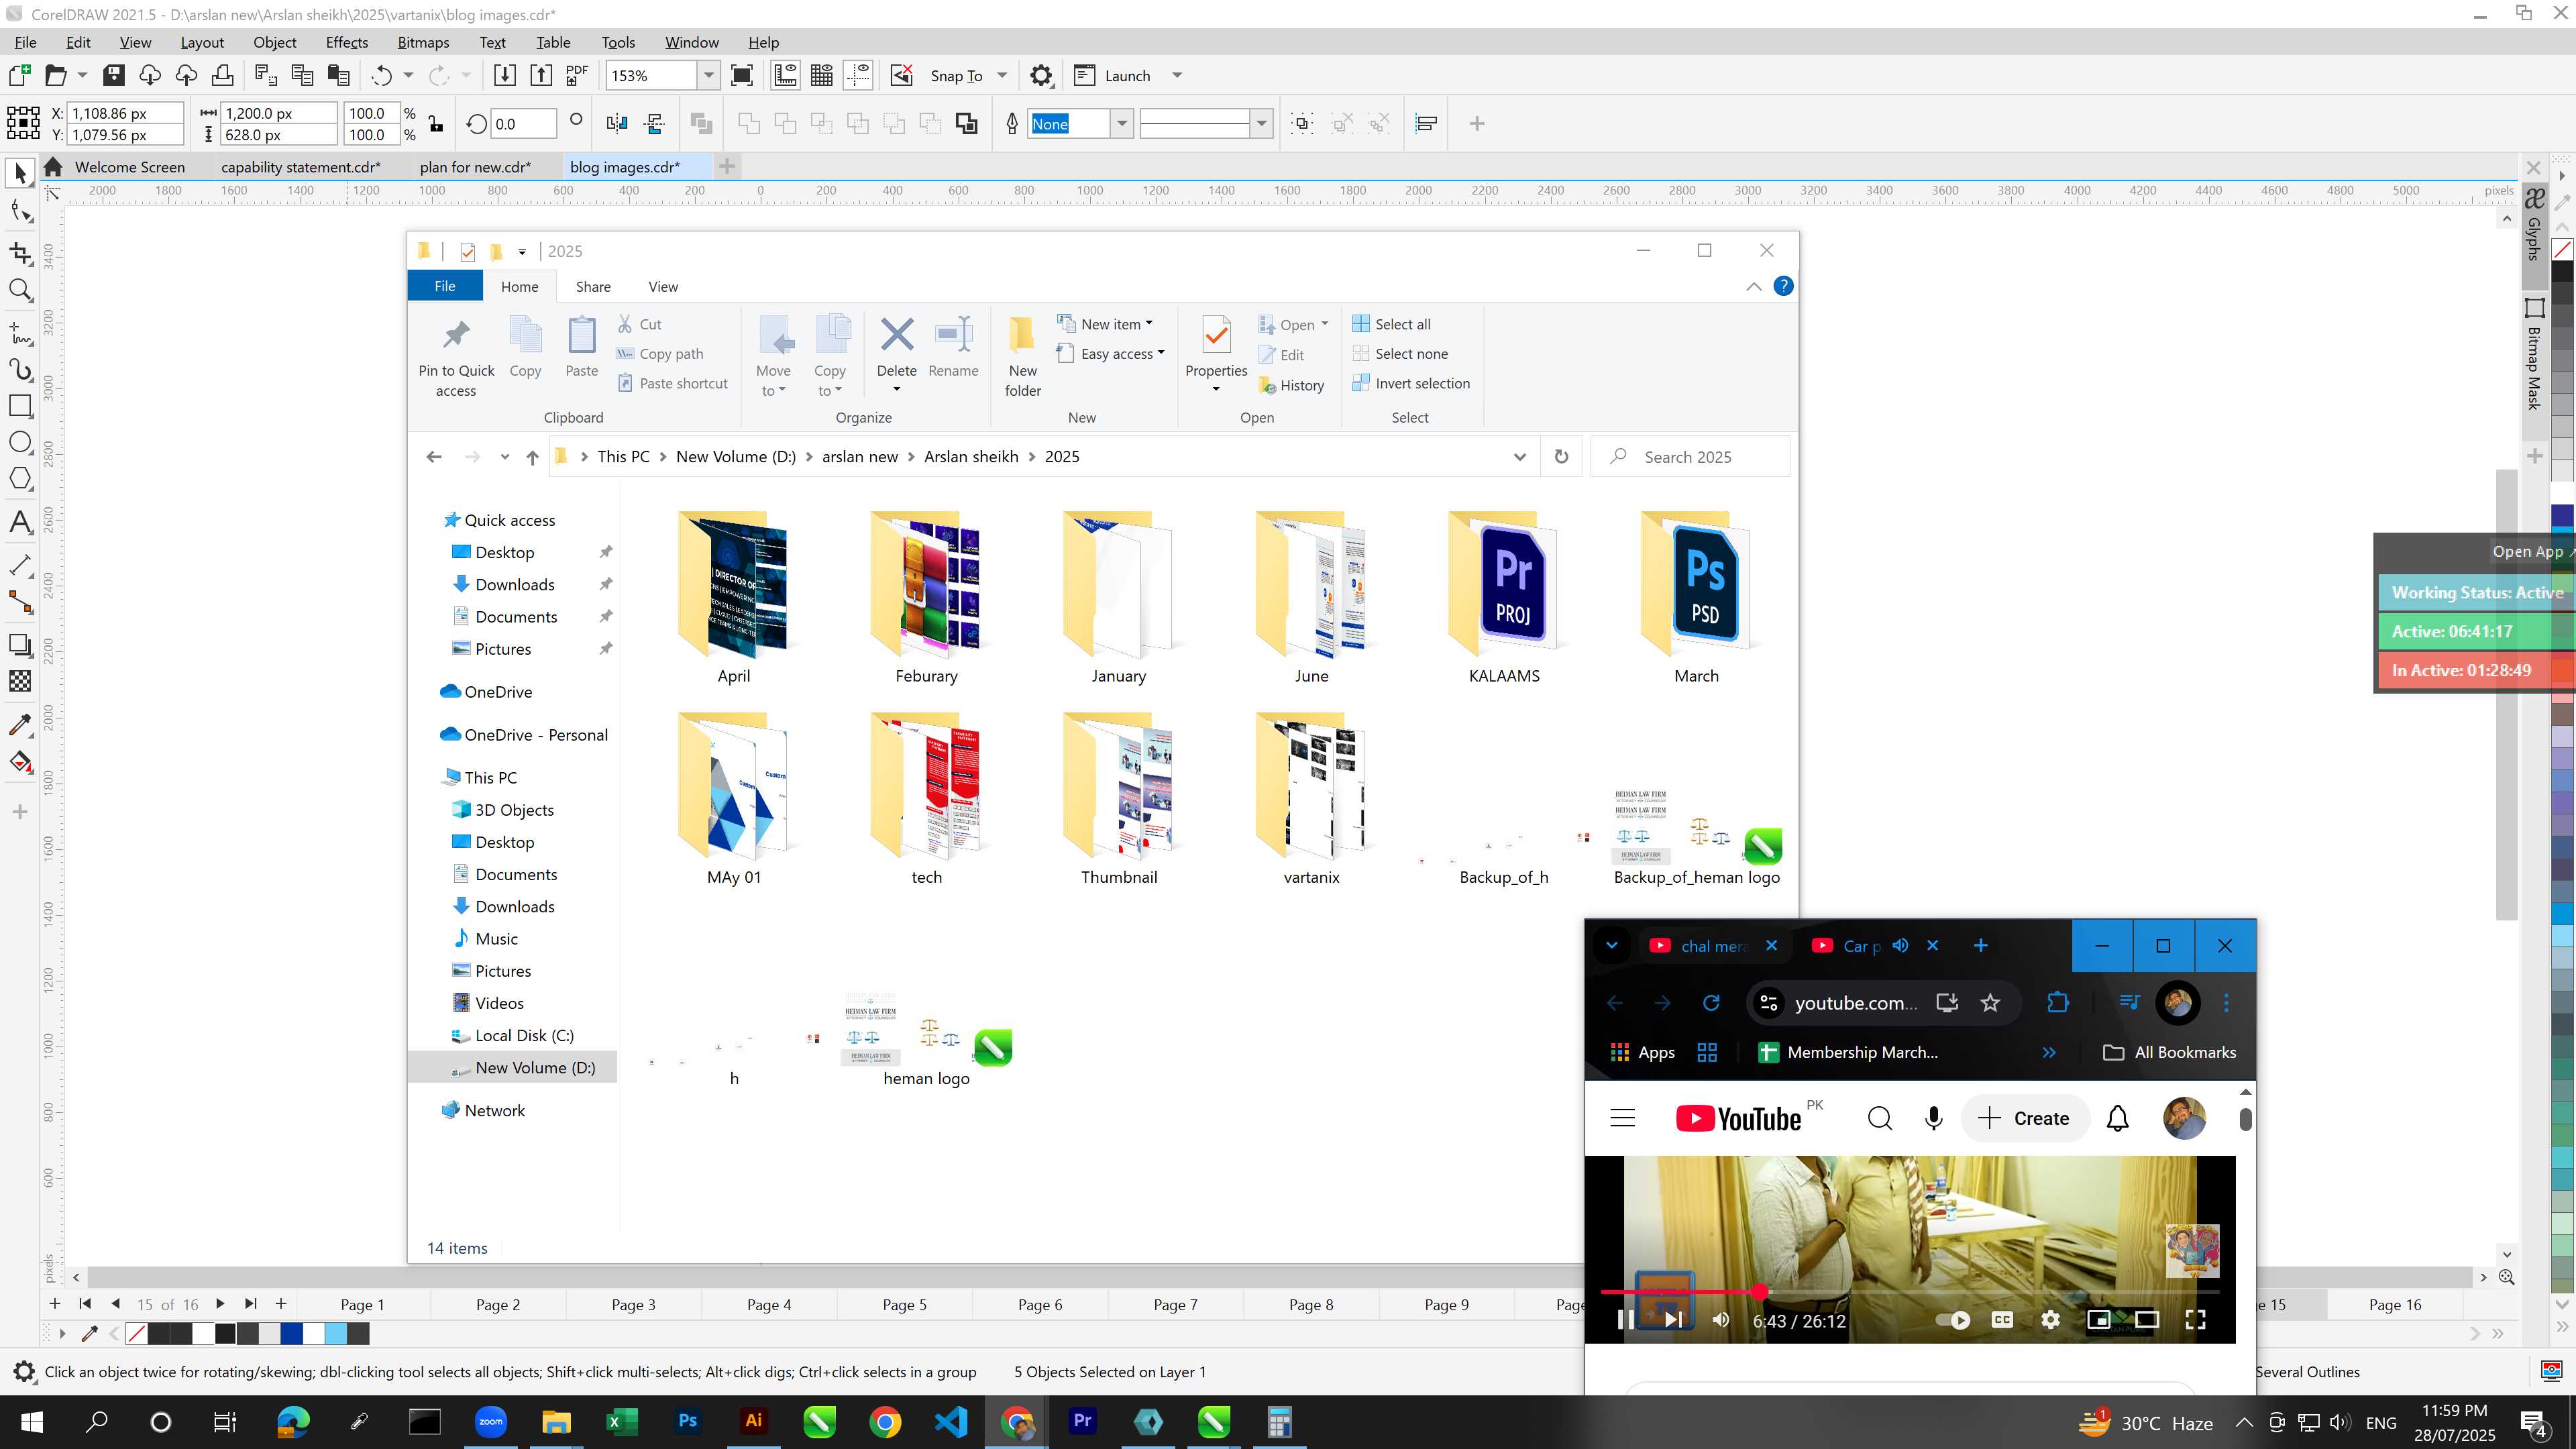Click Select all in Explorer ribbon
Screen dimensions: 2576x1449
(1391, 324)
